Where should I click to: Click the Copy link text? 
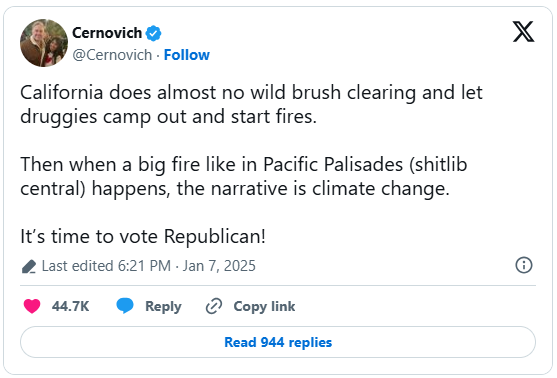point(264,306)
